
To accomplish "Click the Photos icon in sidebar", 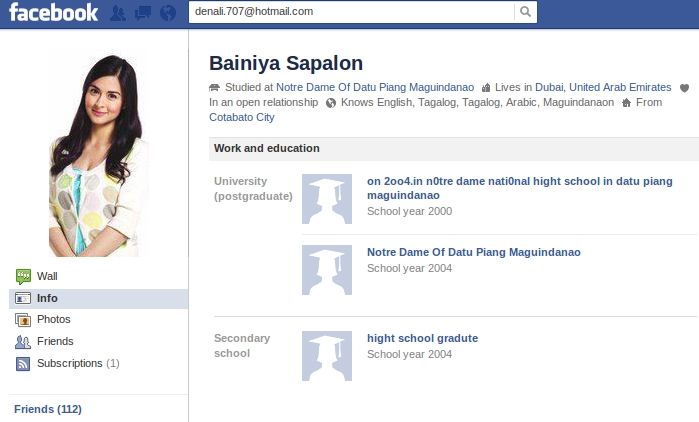I will pos(23,320).
